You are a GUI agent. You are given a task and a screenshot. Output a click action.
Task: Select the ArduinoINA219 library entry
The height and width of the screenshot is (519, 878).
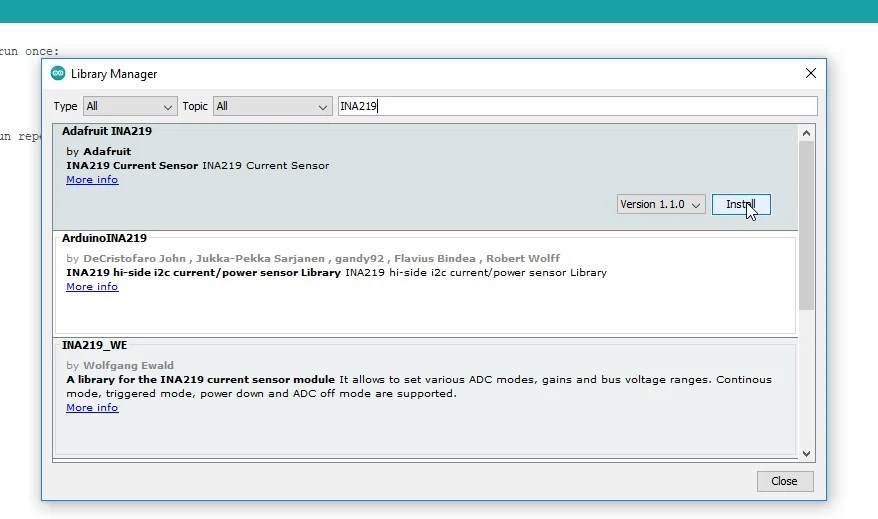[x=104, y=238]
